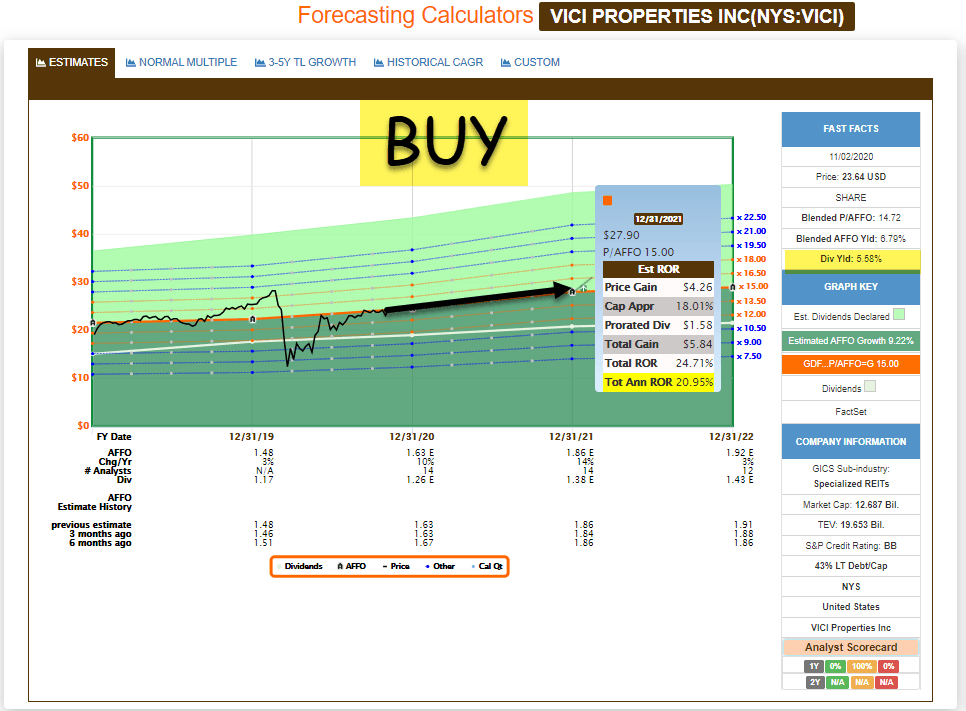Click the 12/31/20 FY date column header

click(412, 437)
